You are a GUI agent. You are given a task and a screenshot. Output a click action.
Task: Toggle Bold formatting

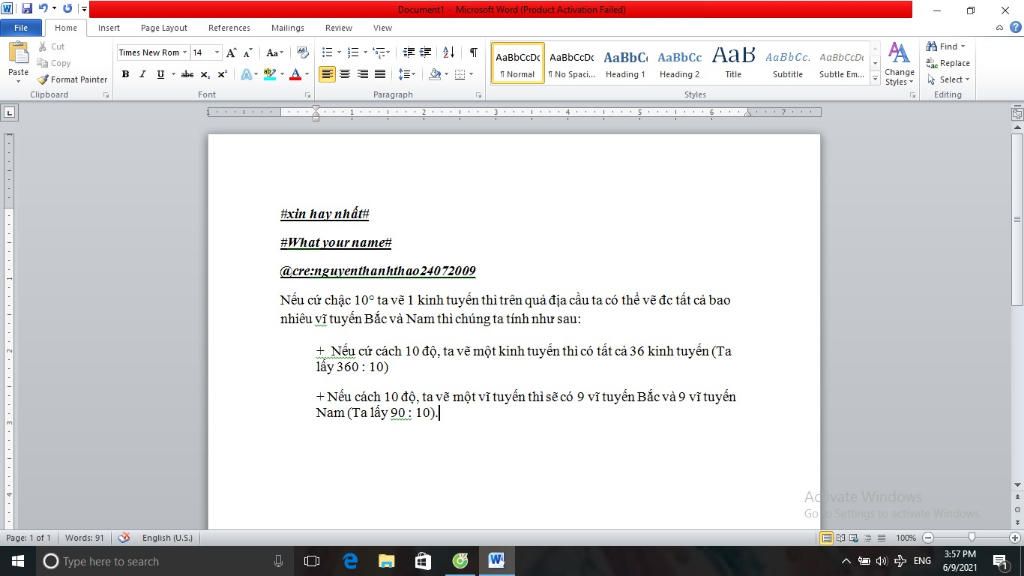[125, 74]
